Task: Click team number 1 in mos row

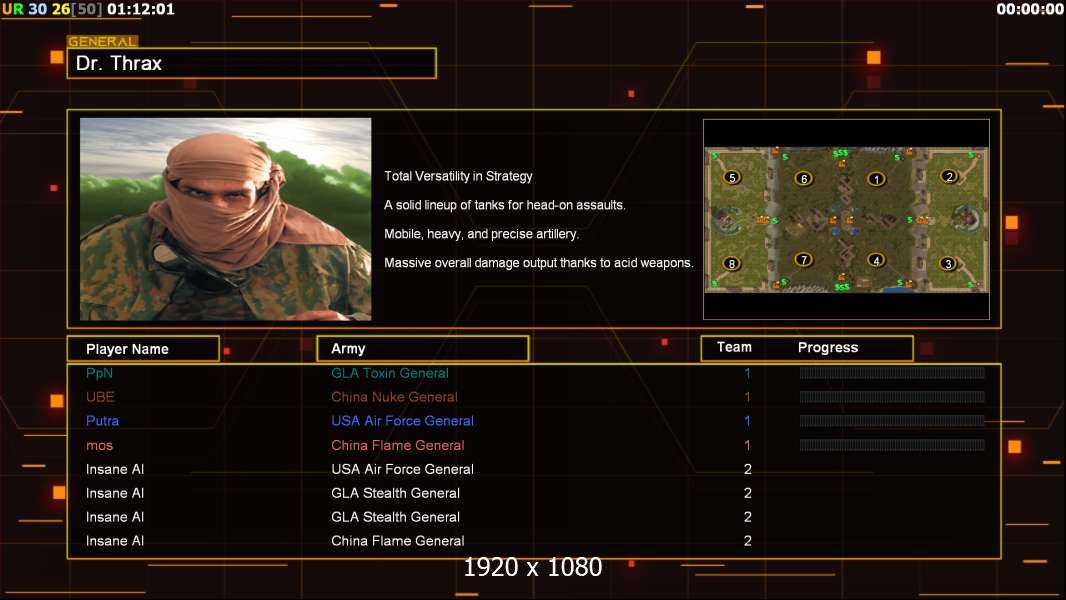Action: click(747, 445)
